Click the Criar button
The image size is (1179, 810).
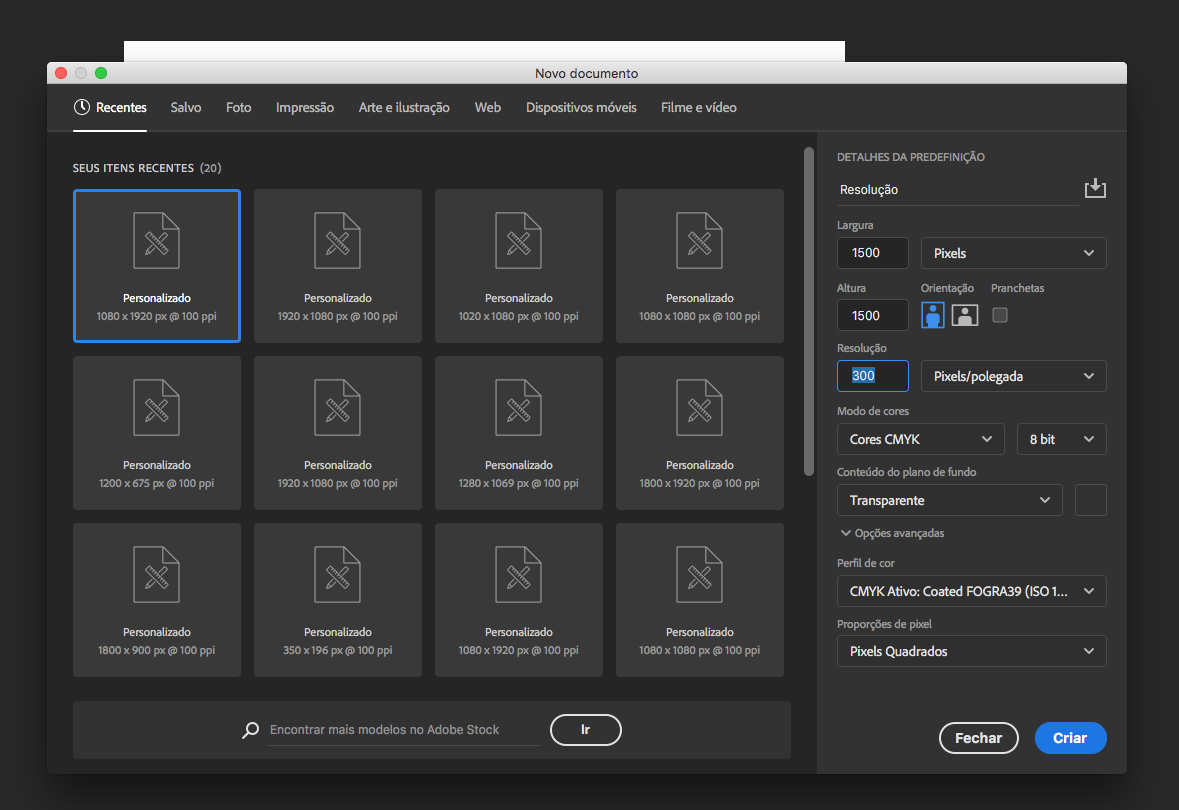[x=1070, y=738]
